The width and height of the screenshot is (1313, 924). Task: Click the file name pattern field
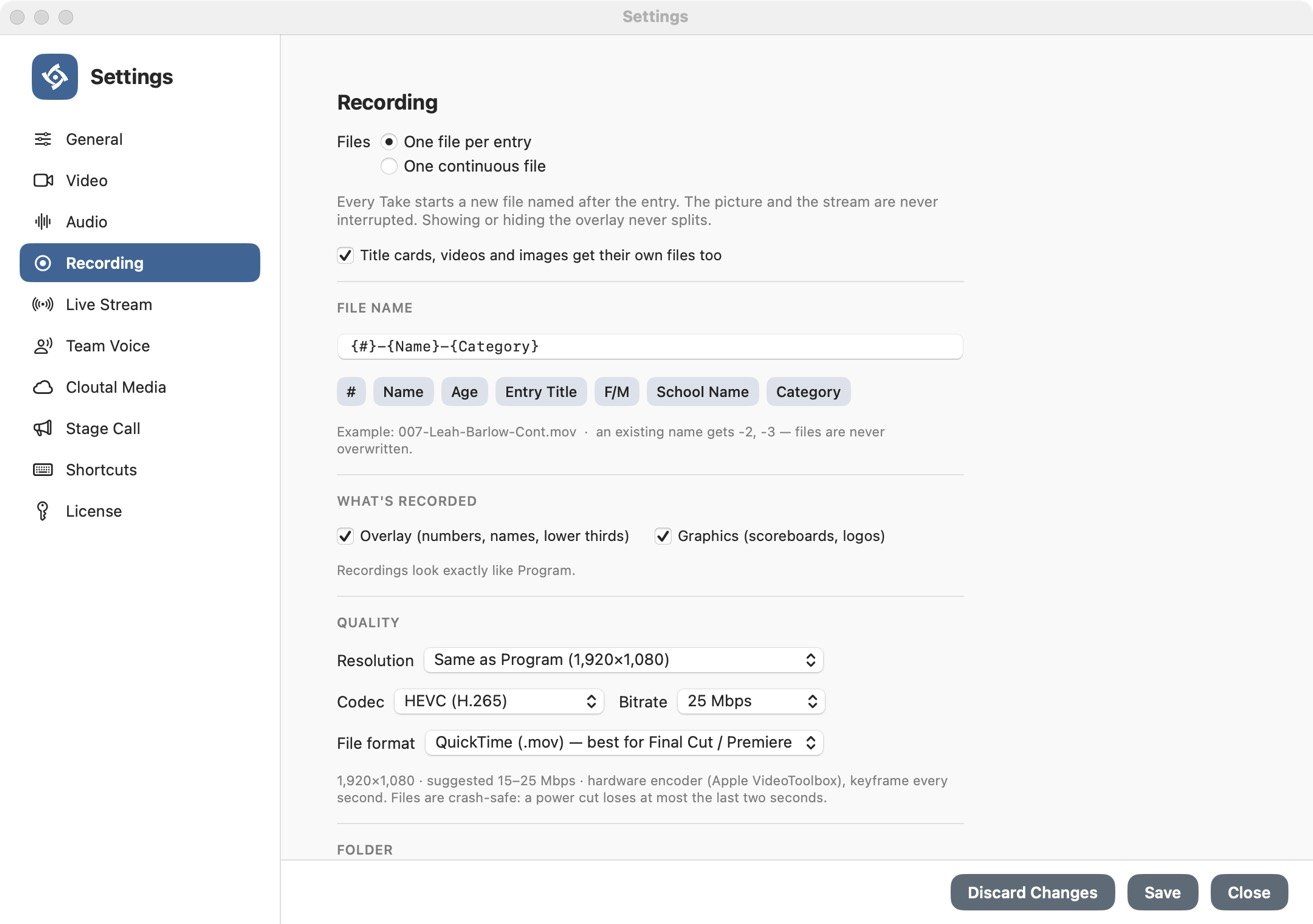(650, 346)
